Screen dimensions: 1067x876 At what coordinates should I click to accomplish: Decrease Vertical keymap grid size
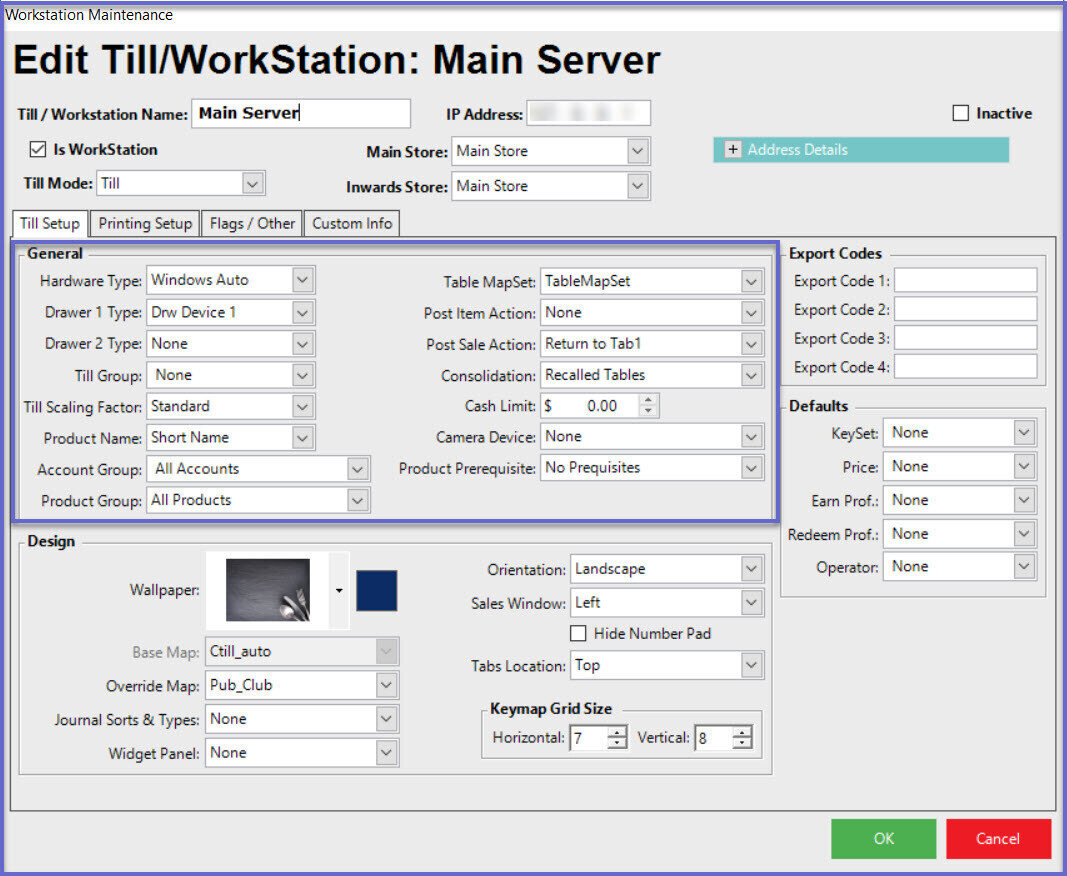[x=741, y=744]
